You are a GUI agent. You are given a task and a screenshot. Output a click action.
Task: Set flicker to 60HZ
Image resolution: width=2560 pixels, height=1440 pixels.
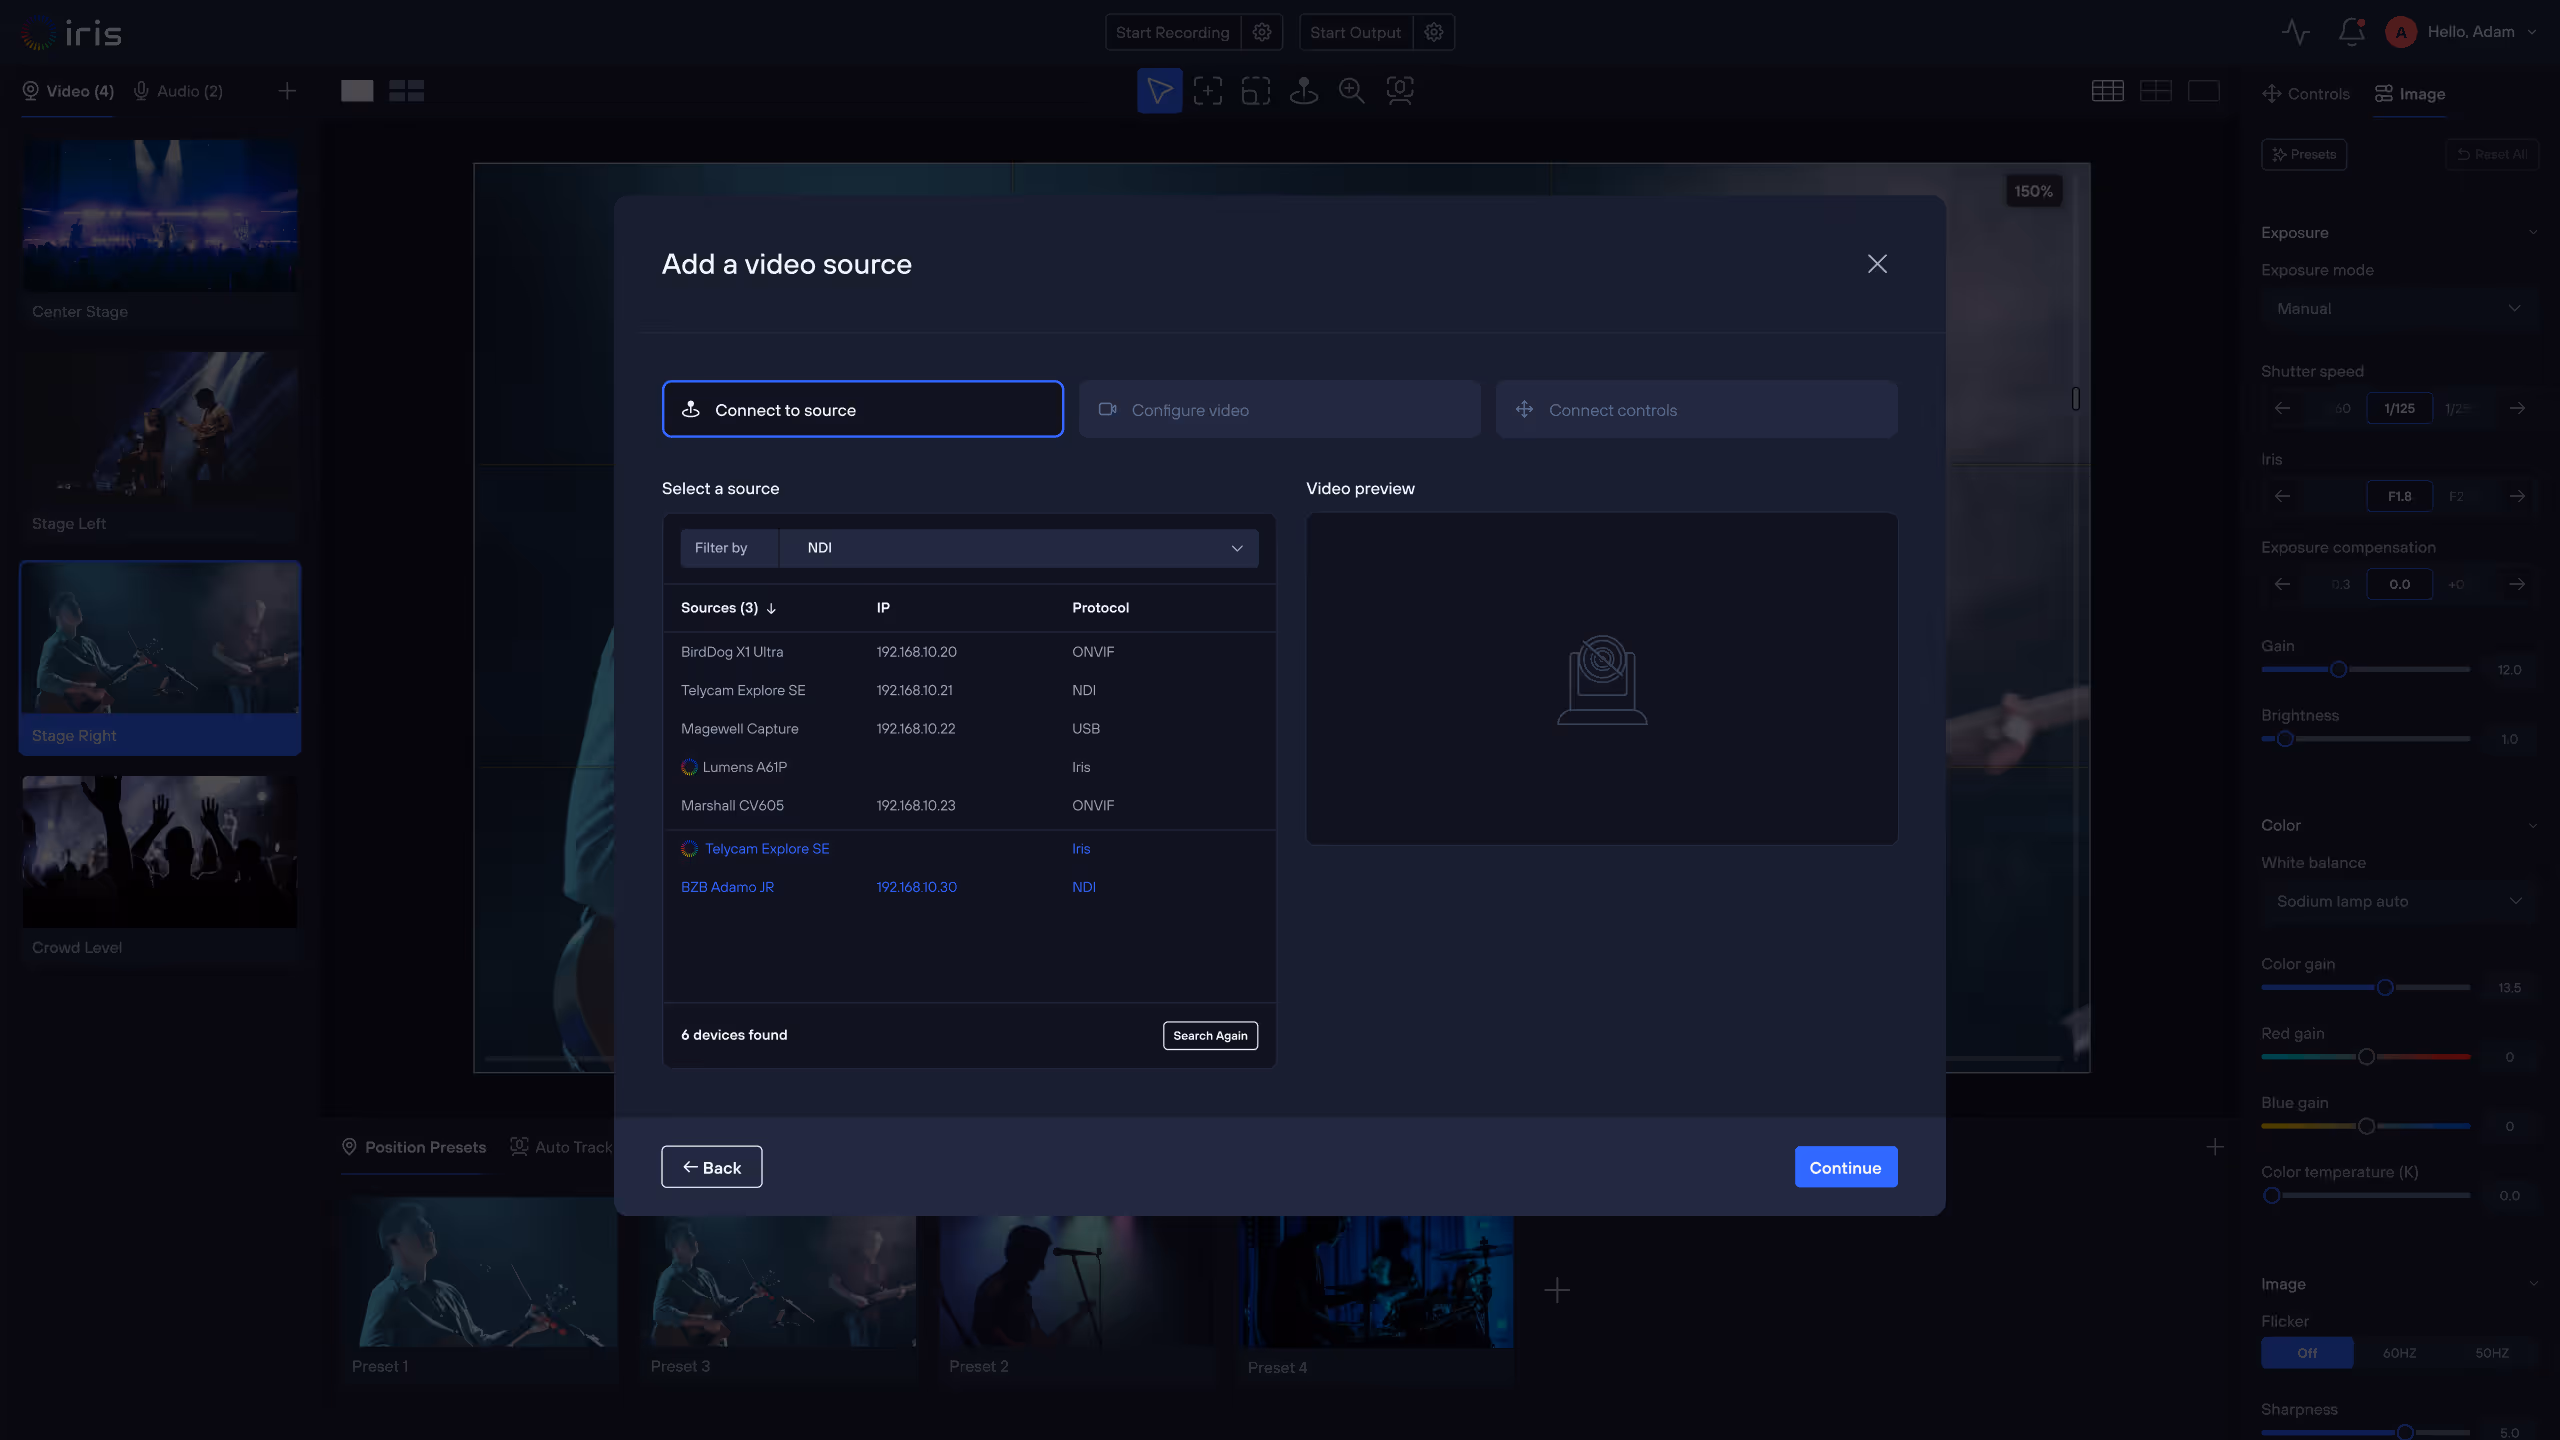click(x=2399, y=1353)
